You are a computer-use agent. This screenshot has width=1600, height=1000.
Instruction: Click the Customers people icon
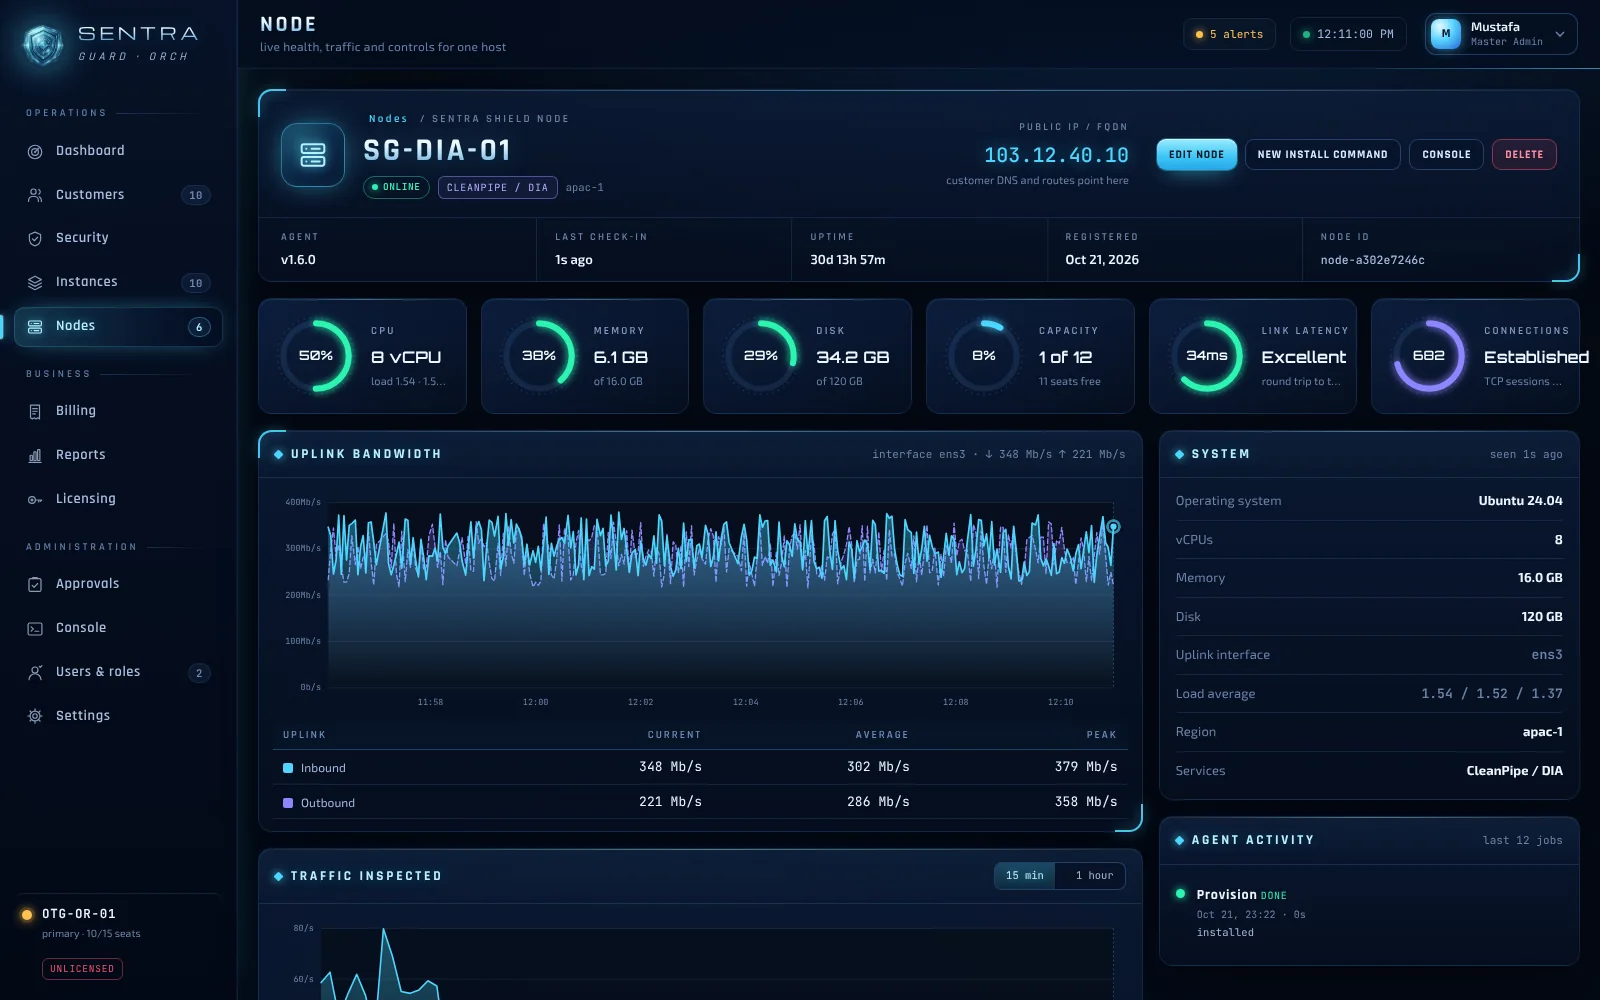tap(35, 195)
